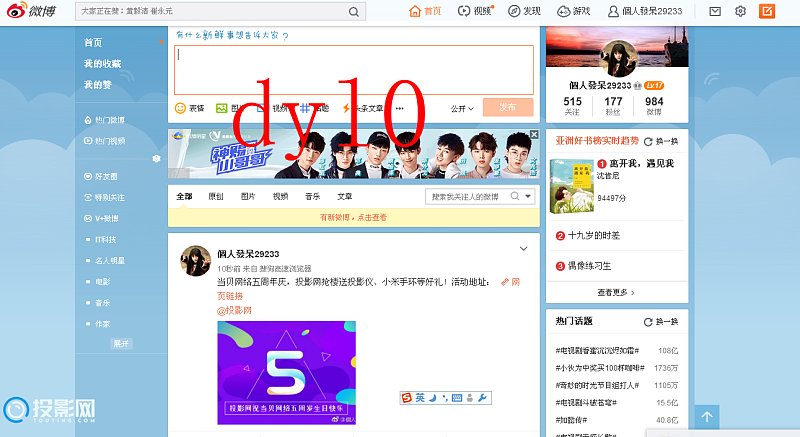Toggle Sogou input 英 language mode
Viewport: 800px width, 437px height.
pyautogui.click(x=420, y=398)
